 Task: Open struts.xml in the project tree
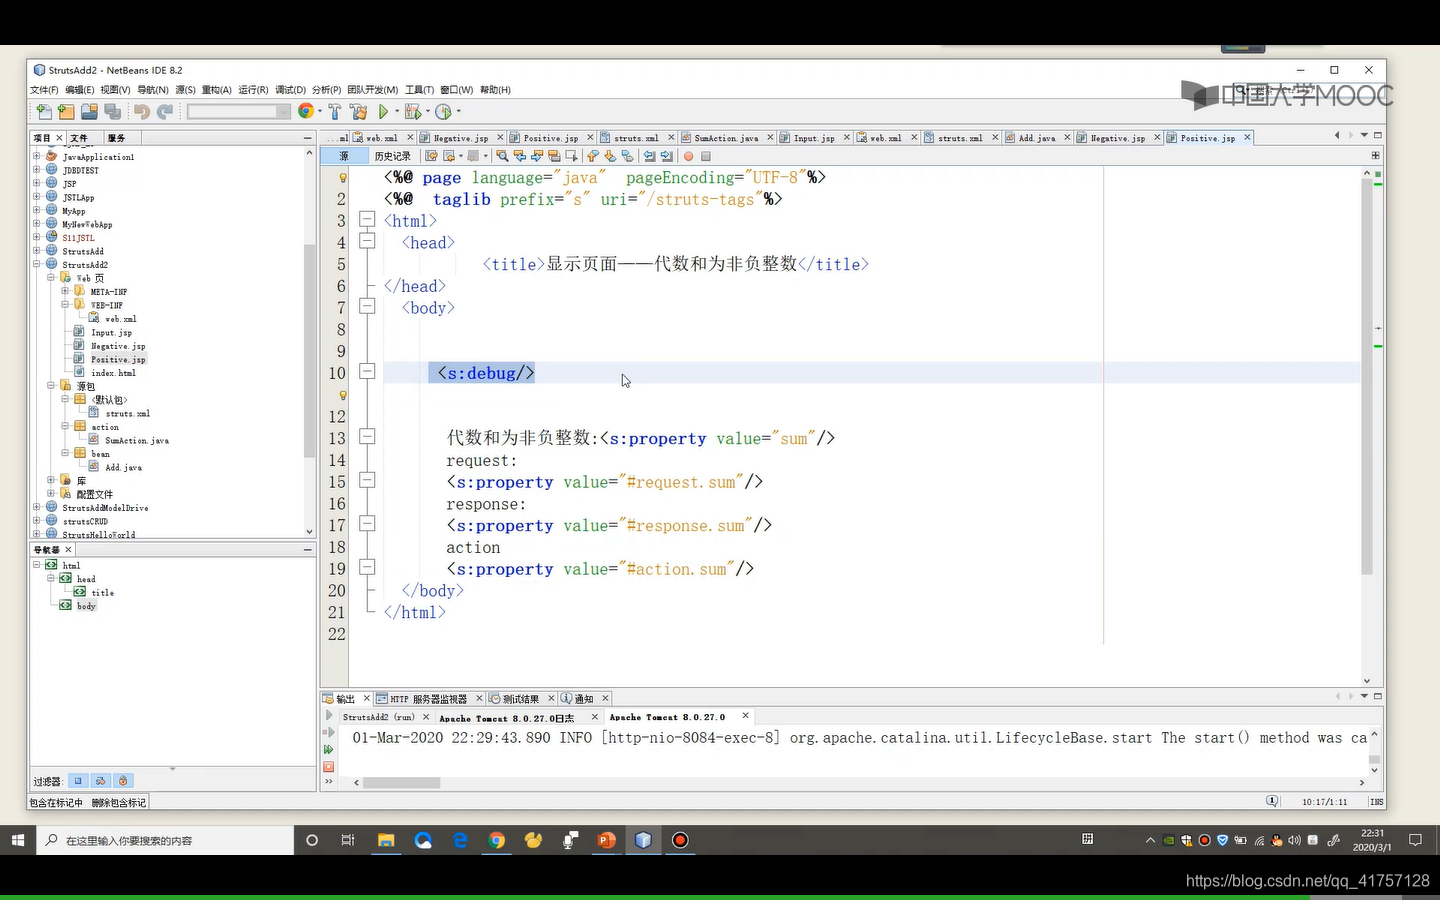[x=127, y=413]
